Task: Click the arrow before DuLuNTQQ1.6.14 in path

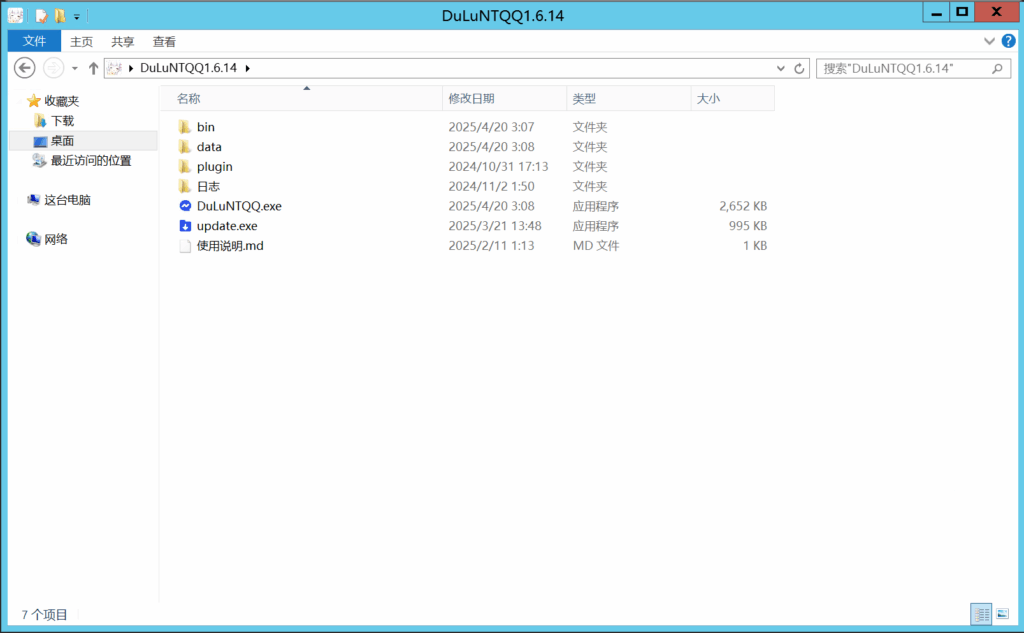Action: [x=131, y=68]
